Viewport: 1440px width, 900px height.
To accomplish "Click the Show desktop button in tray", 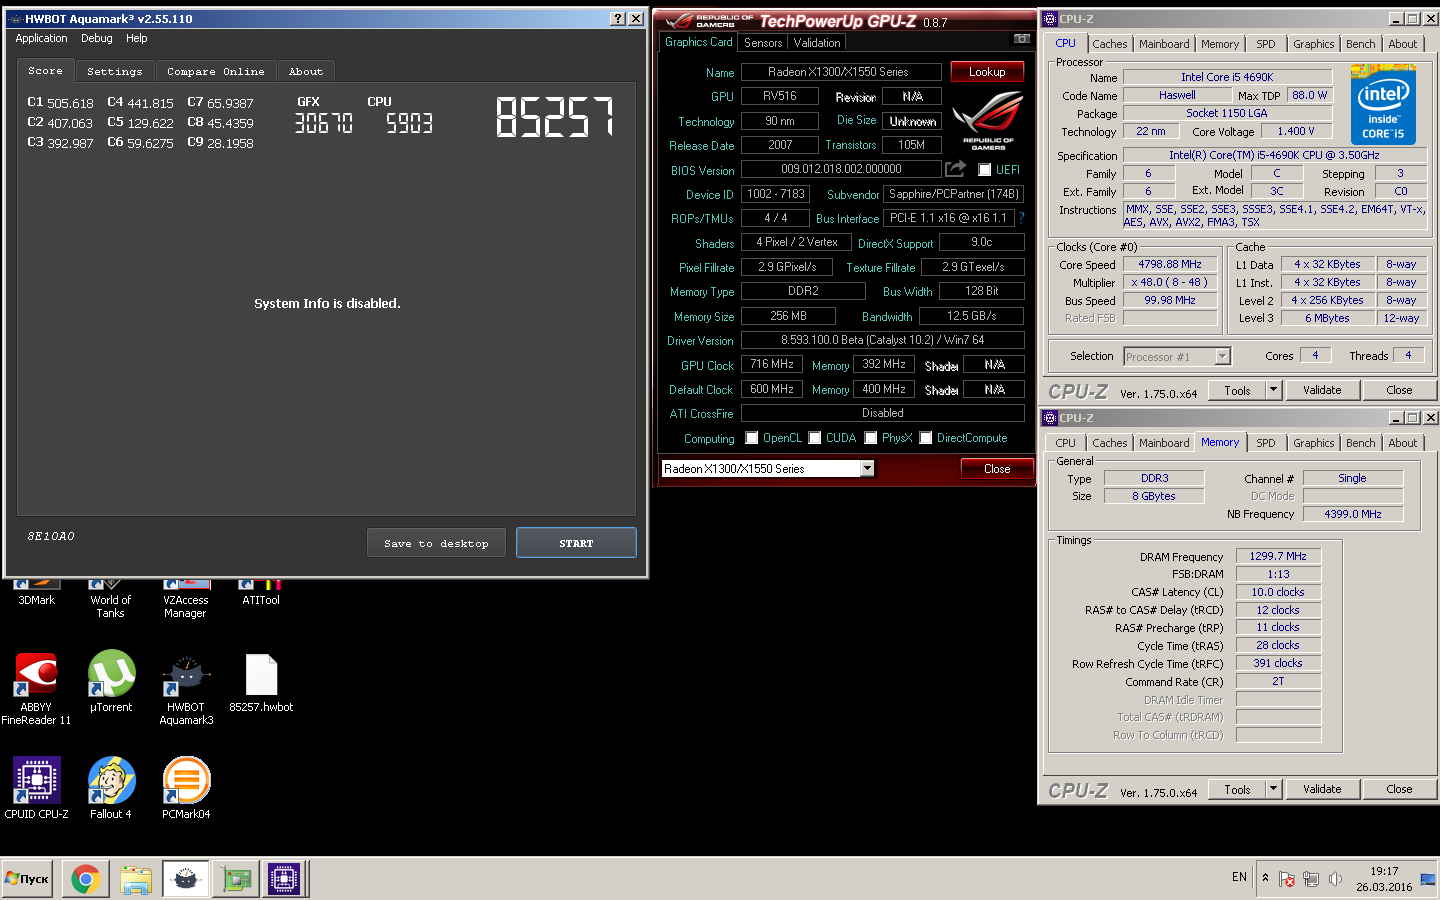I will pos(1428,879).
